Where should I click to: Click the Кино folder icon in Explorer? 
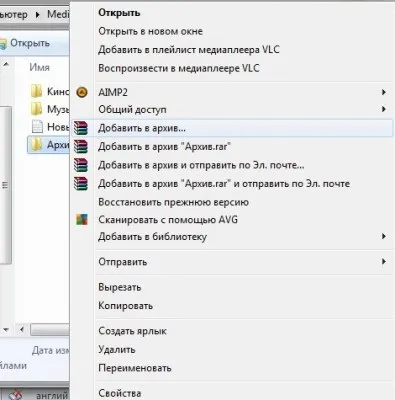tap(36, 91)
